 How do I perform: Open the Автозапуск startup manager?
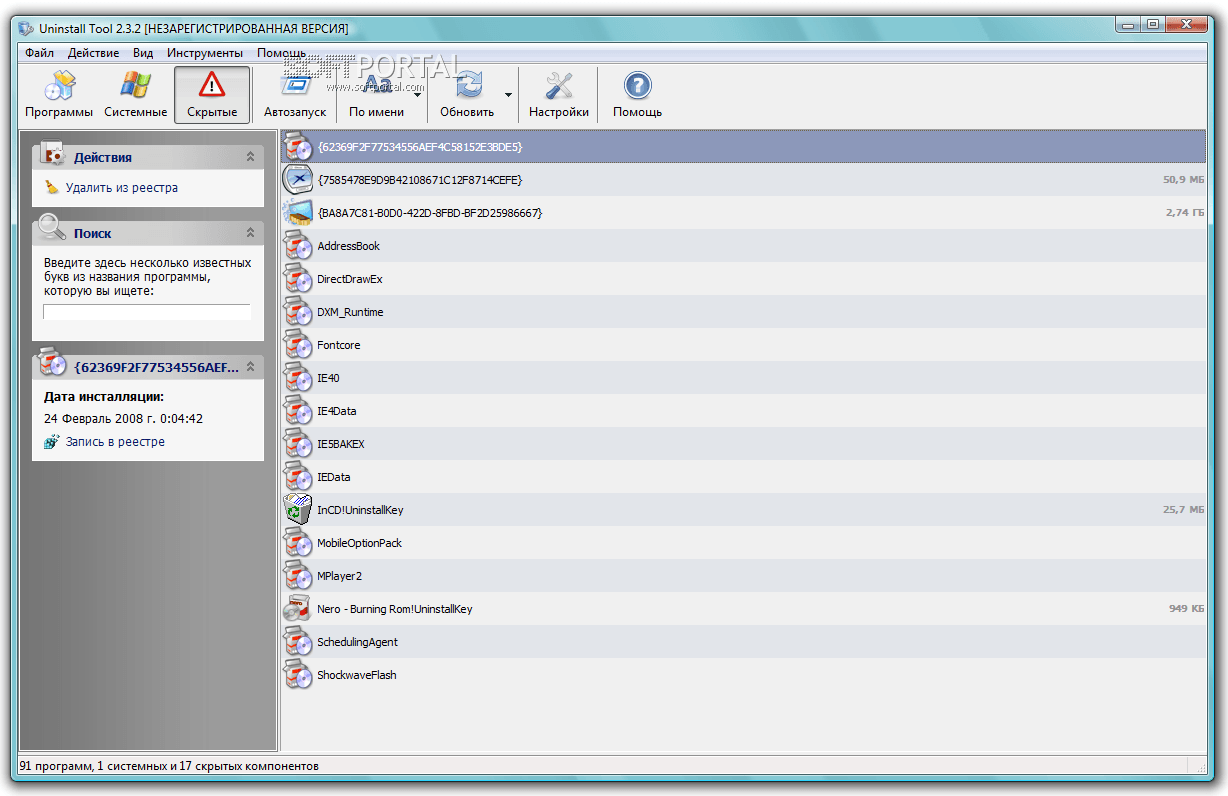pos(295,95)
